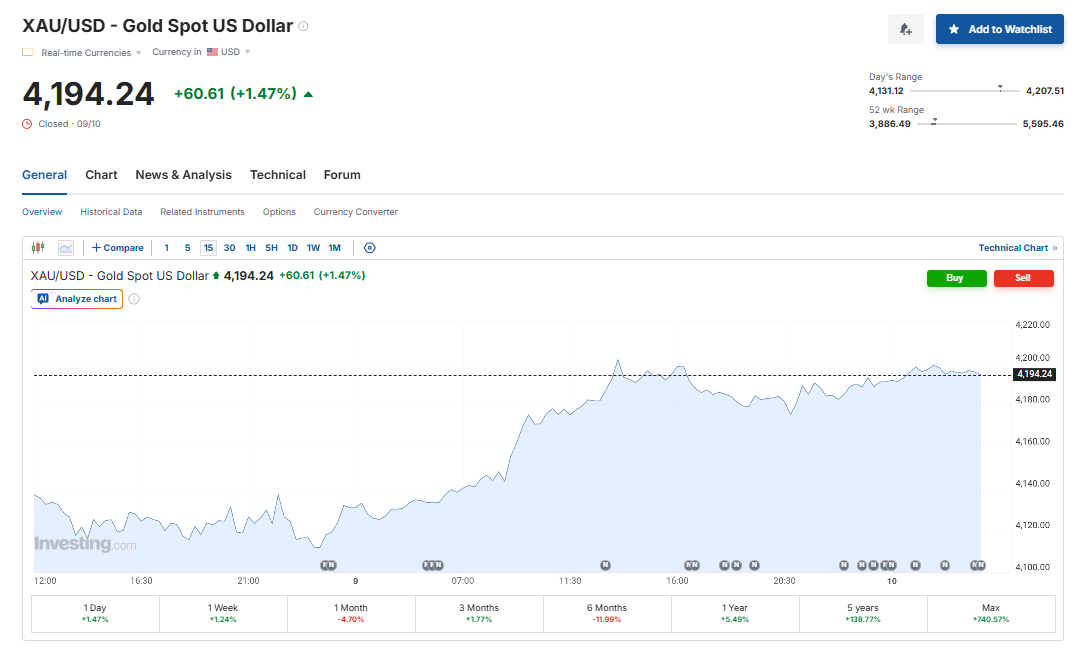The width and height of the screenshot is (1080, 651).
Task: Select the 30 minute interval
Action: (x=229, y=248)
